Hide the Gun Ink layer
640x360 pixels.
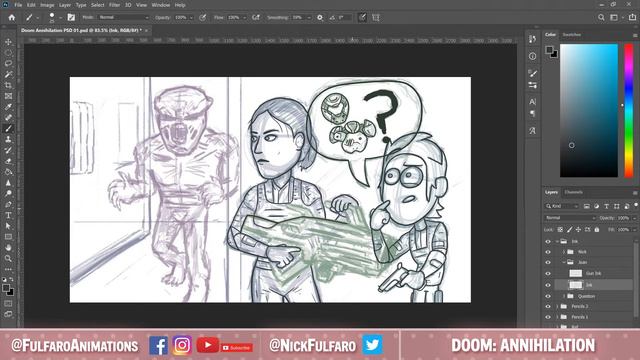pos(548,273)
